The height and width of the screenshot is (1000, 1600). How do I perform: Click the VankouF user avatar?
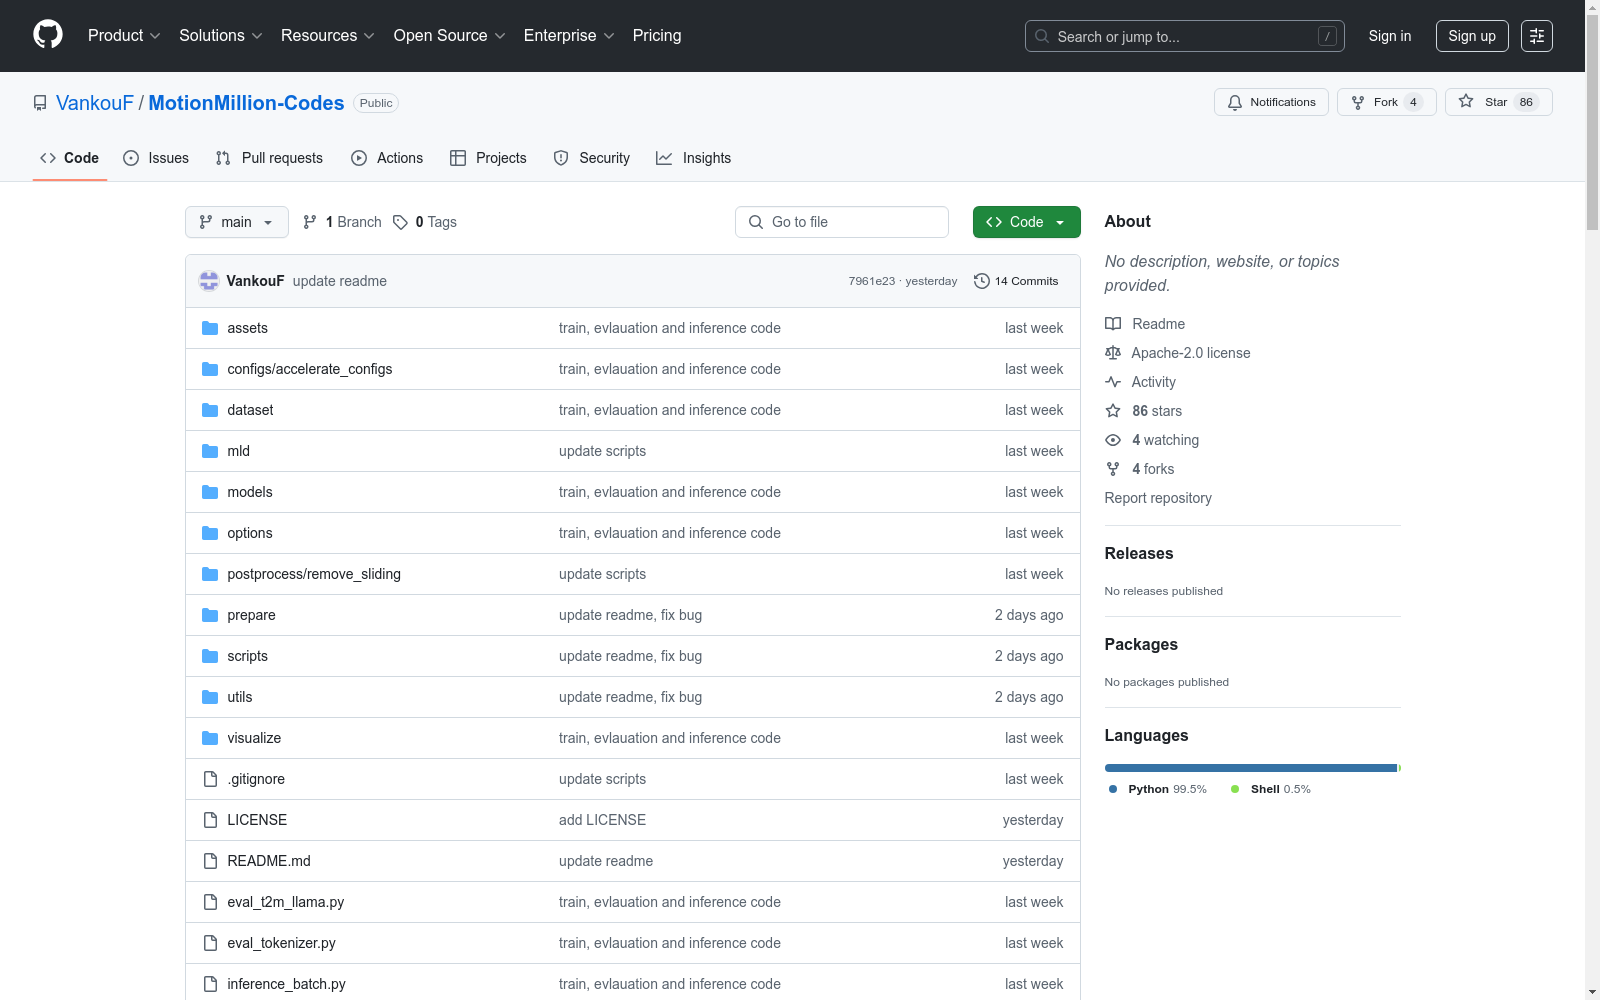coord(209,281)
